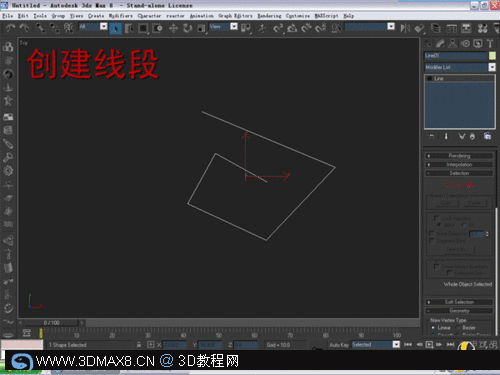Switch to Motion command panel tab
Image resolution: width=500 pixels, height=375 pixels.
click(465, 44)
